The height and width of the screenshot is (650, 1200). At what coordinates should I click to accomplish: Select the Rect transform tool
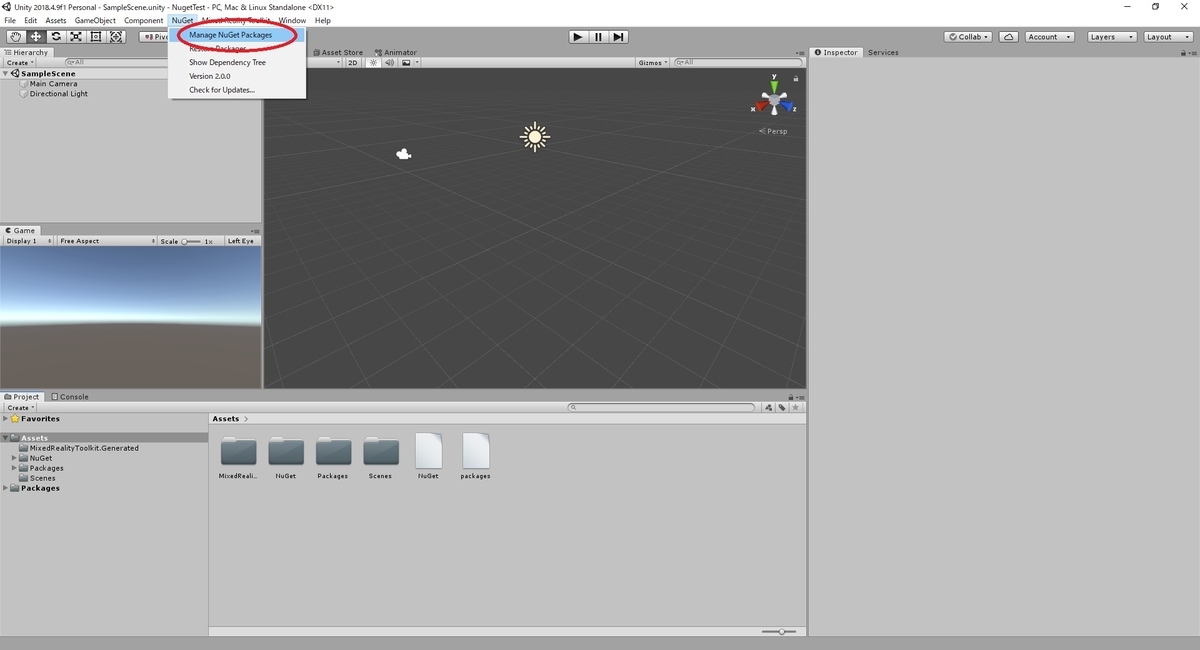point(96,37)
